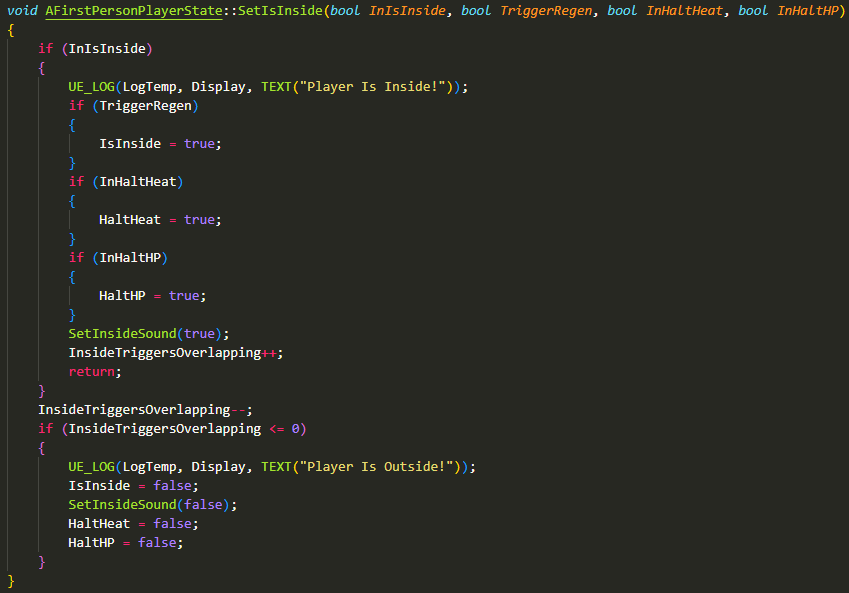Click the "HaltHP = true" assignment line

coord(151,296)
